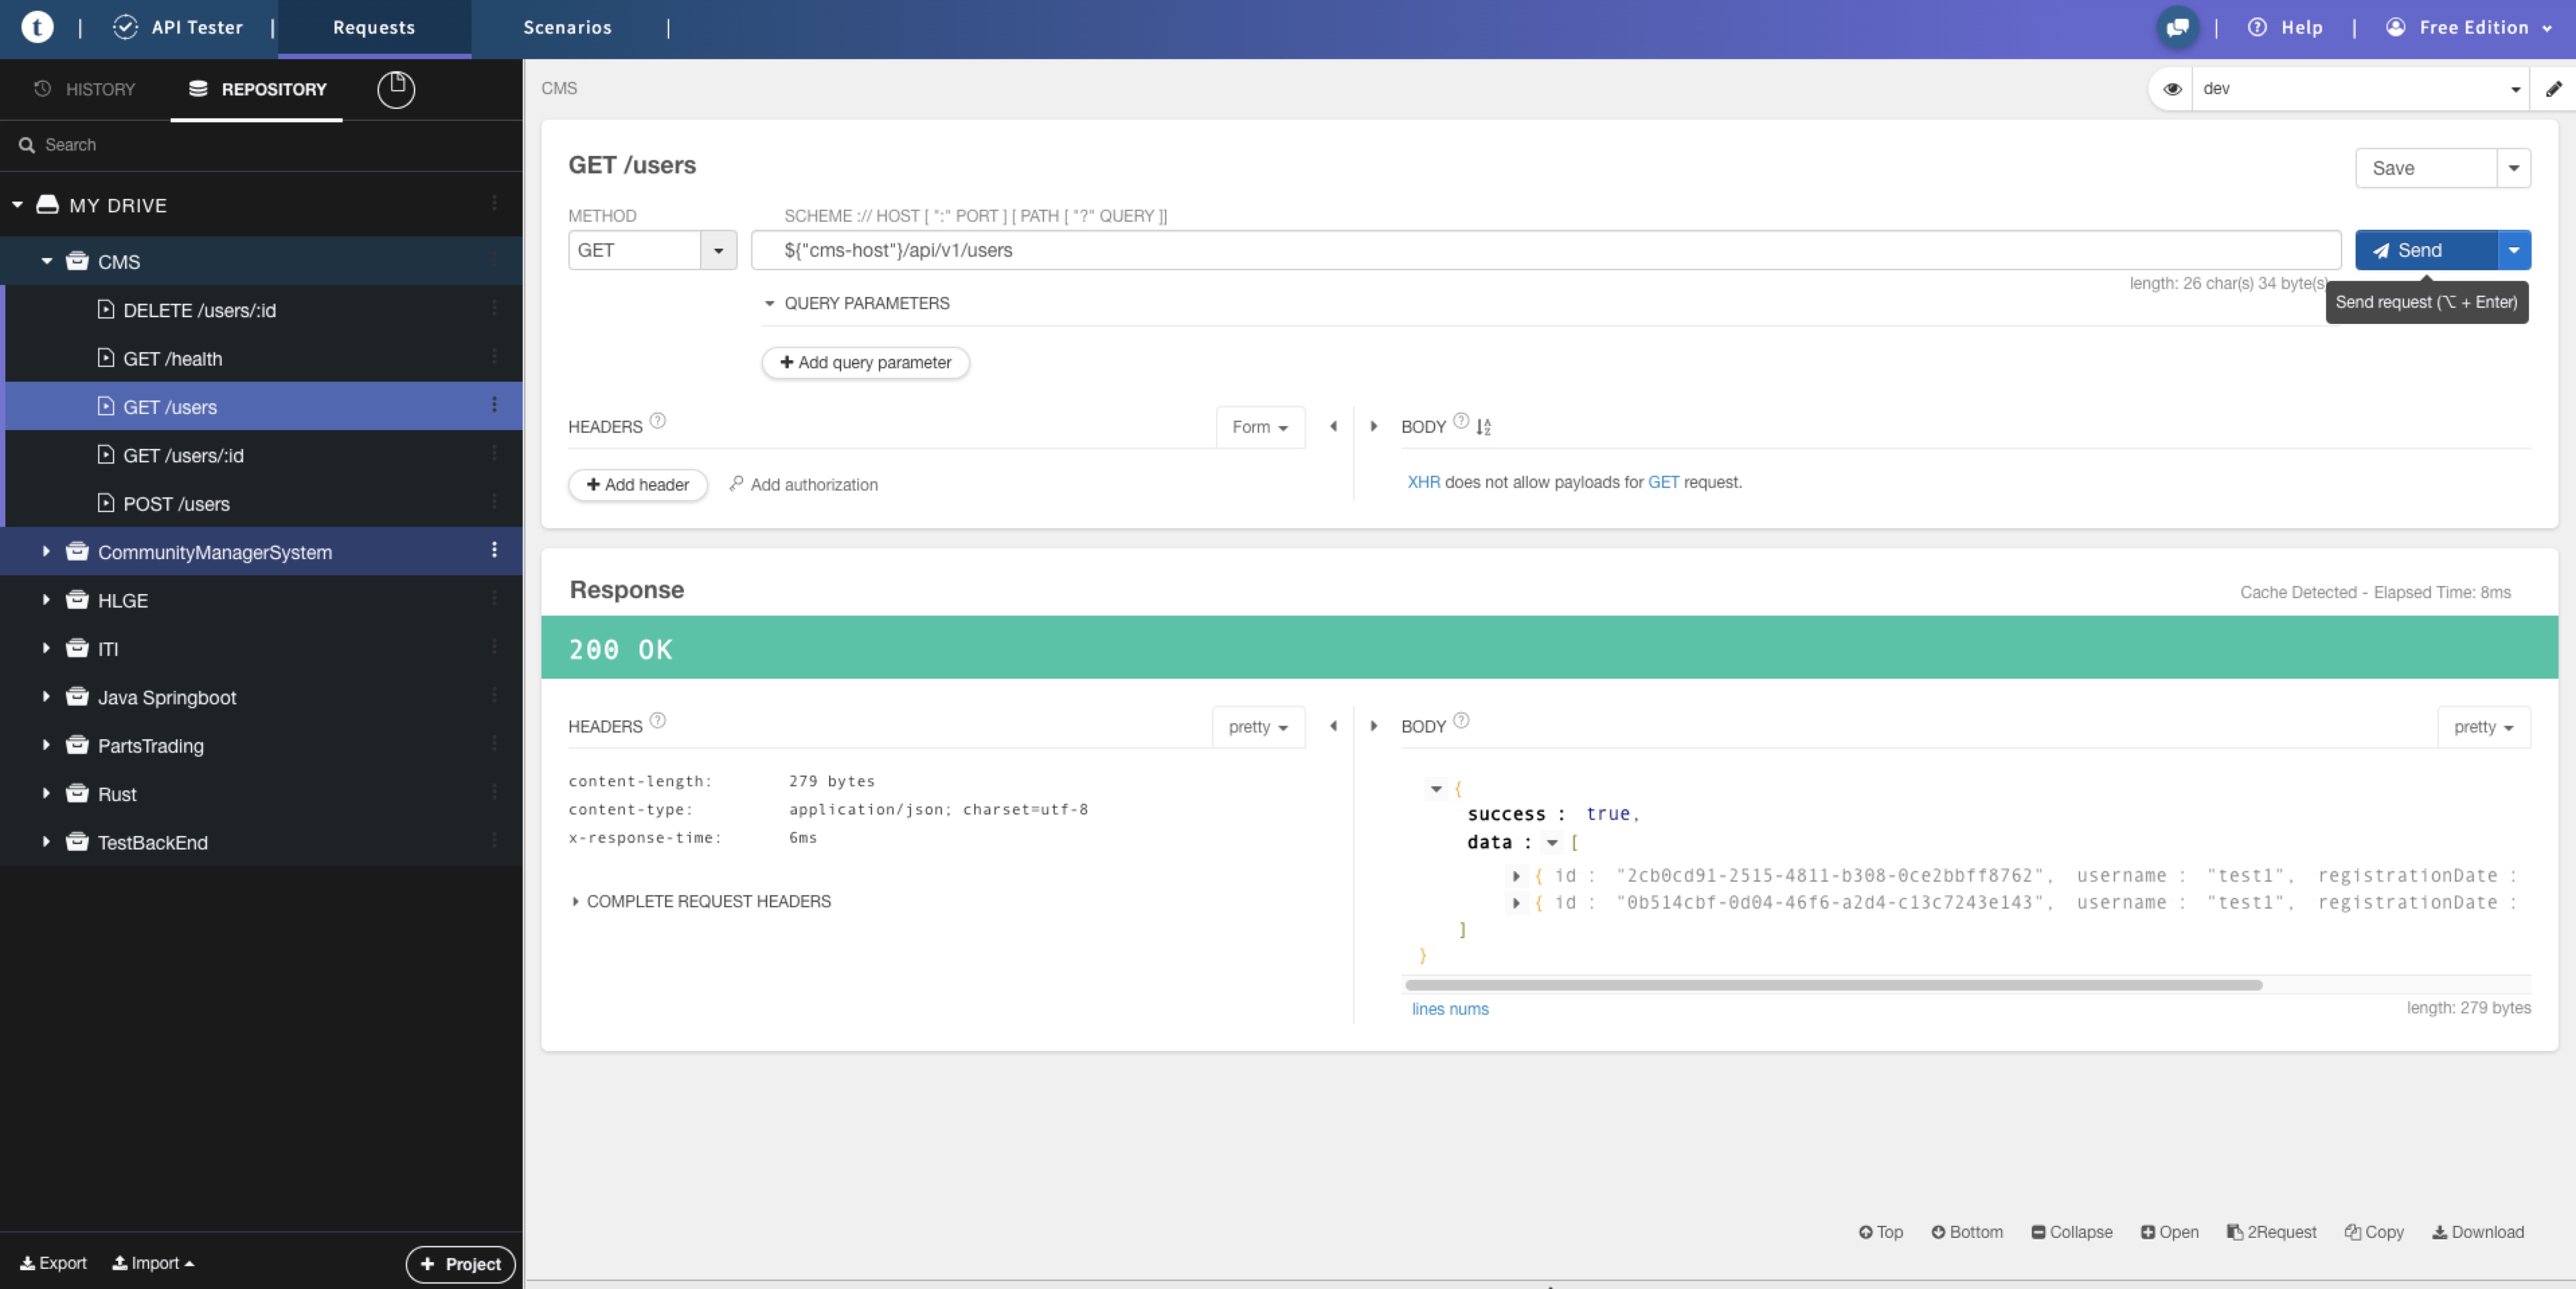Screen dimensions: 2576x1289
Task: Click the response body horizontal scrollbar
Action: [1833, 985]
